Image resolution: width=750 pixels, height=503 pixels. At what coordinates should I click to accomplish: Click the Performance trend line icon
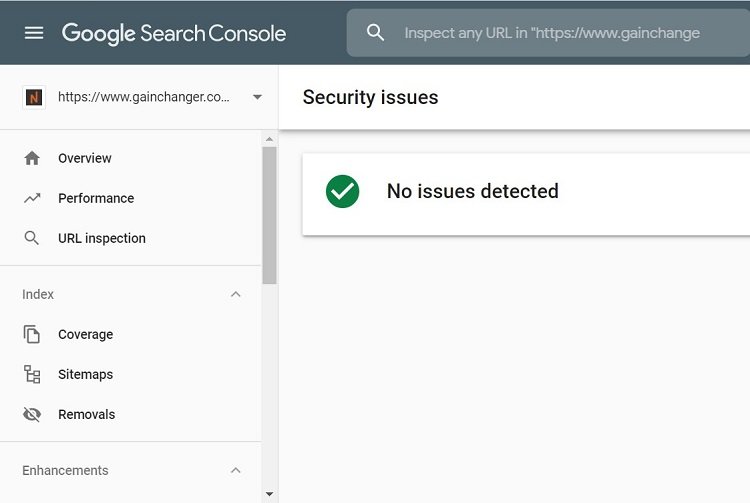pos(32,198)
